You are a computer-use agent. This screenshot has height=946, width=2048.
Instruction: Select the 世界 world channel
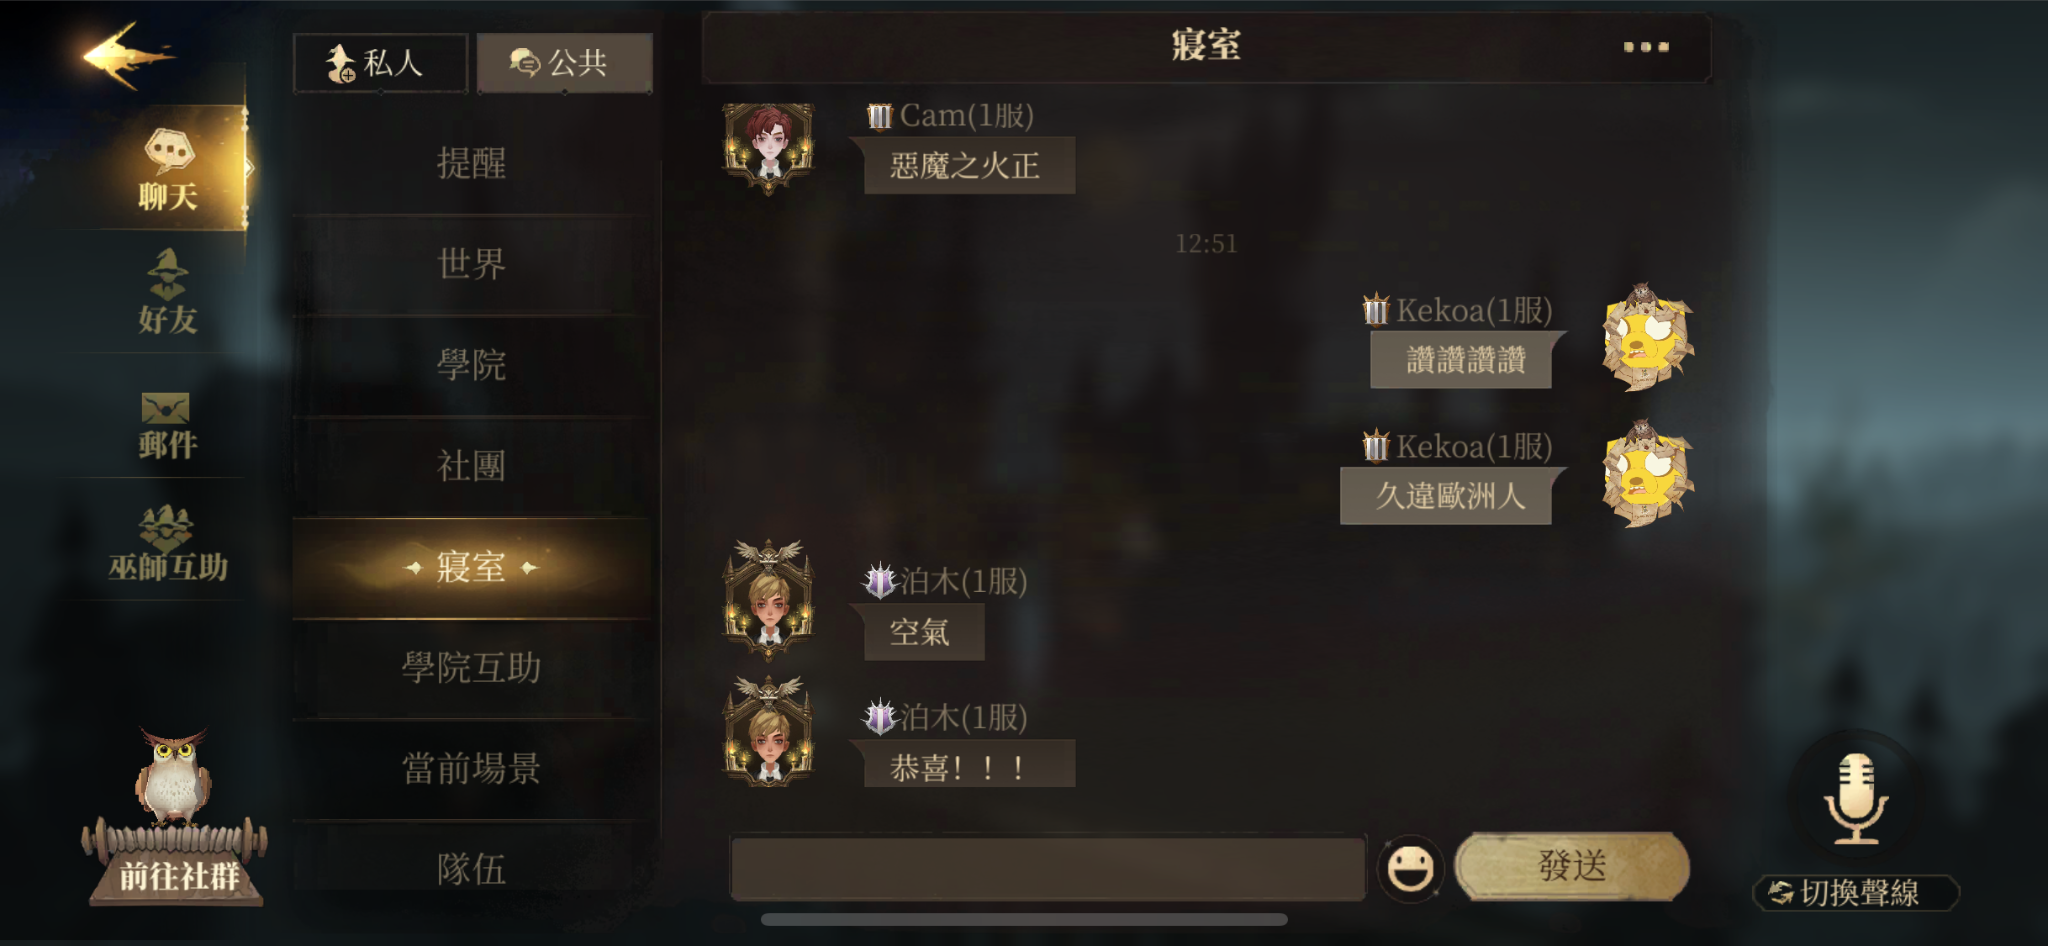[x=471, y=265]
